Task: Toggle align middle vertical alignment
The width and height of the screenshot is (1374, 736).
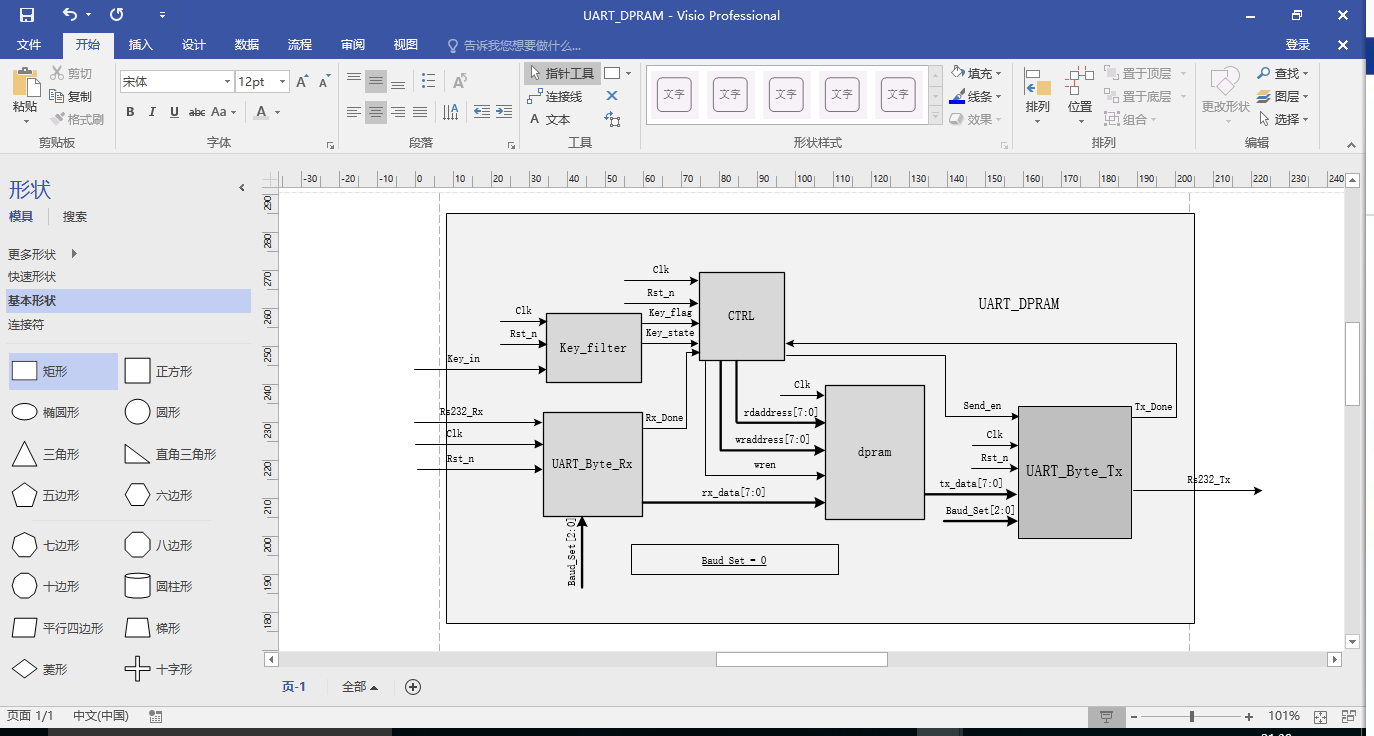Action: 376,81
